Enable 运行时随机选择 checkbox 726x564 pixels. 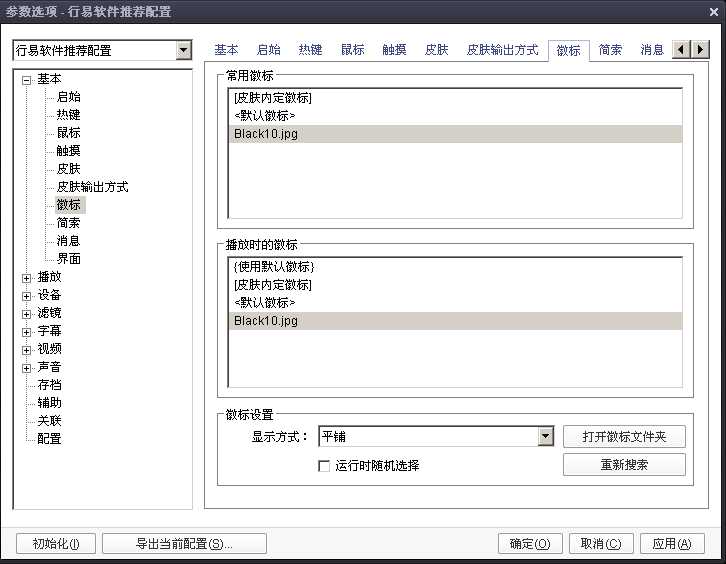(x=324, y=465)
